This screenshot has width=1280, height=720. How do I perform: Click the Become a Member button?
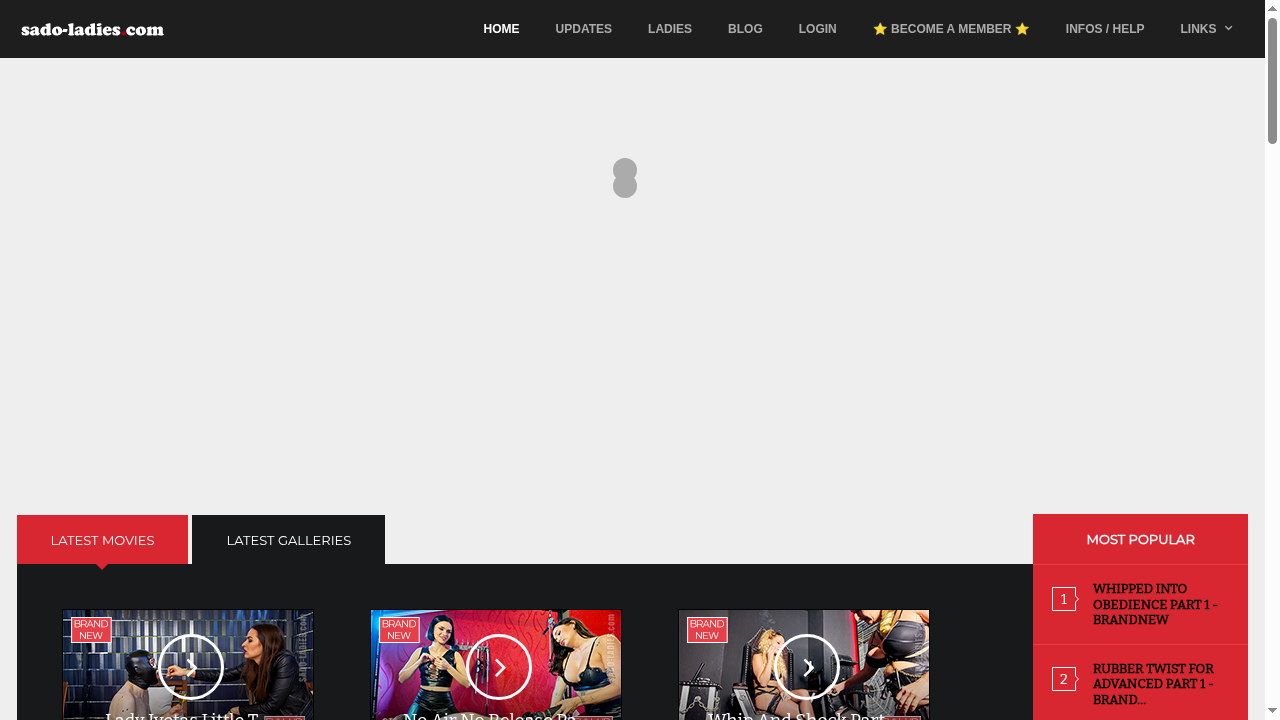coord(950,29)
